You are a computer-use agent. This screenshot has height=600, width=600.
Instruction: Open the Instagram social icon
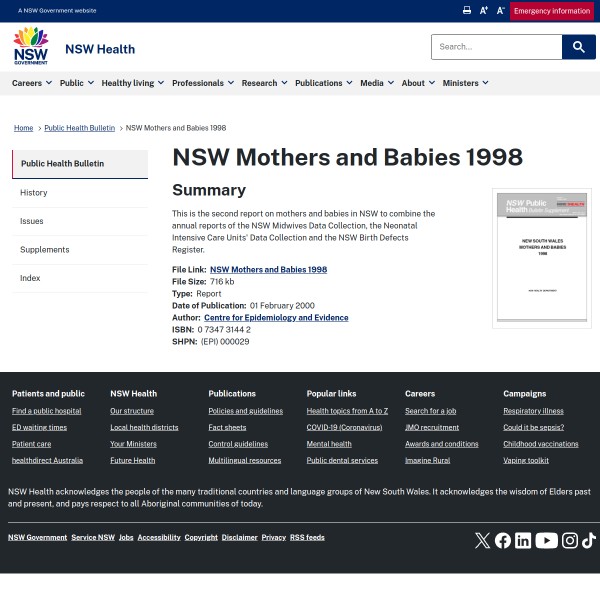[570, 540]
